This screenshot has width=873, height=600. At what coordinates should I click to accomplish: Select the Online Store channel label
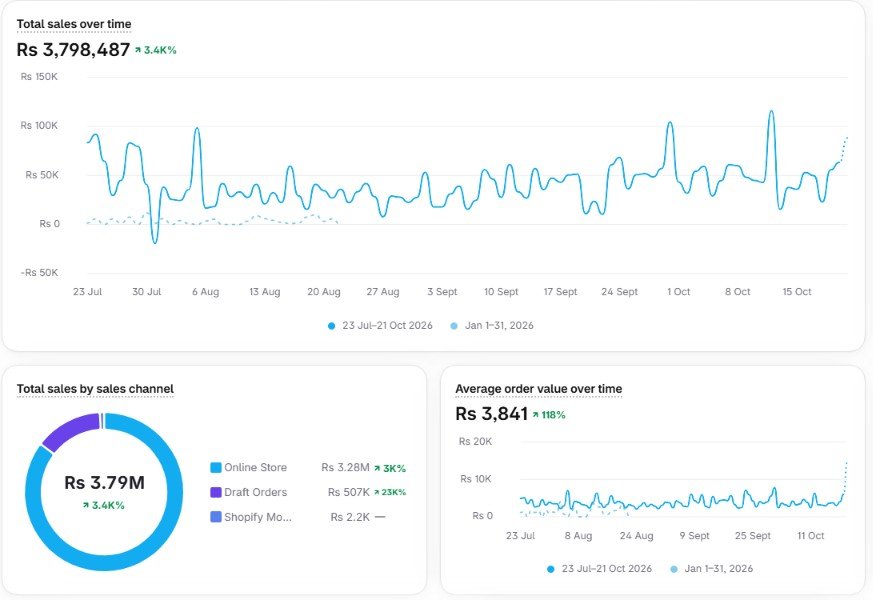click(x=256, y=468)
